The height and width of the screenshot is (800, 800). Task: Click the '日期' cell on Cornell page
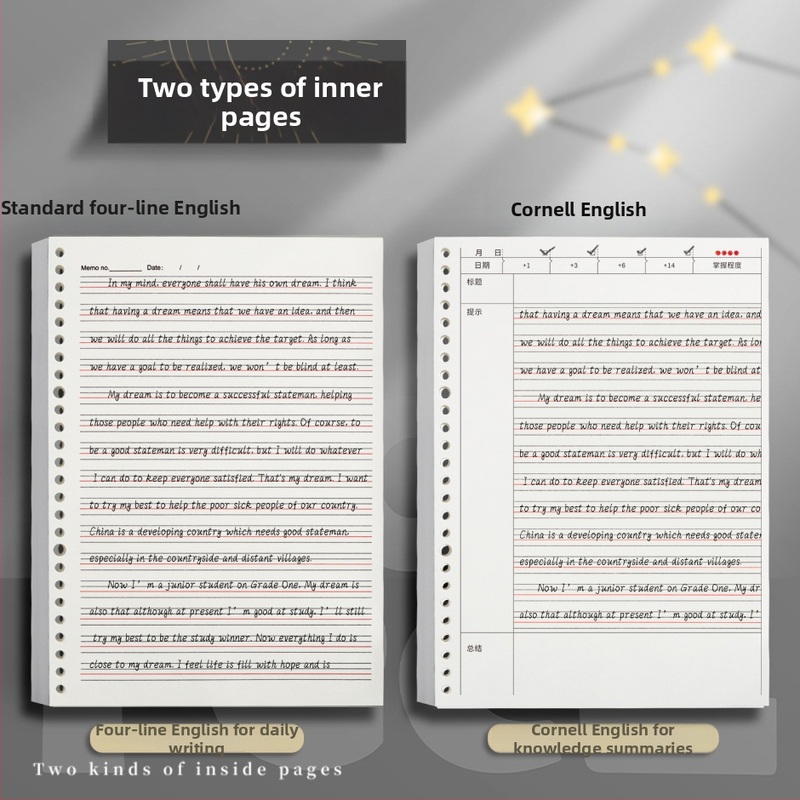pyautogui.click(x=482, y=265)
